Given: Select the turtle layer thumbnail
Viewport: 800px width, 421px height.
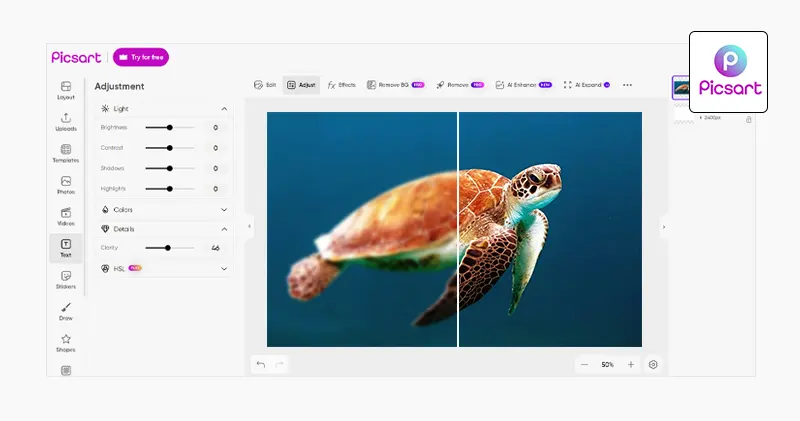Looking at the screenshot, I should click(681, 88).
